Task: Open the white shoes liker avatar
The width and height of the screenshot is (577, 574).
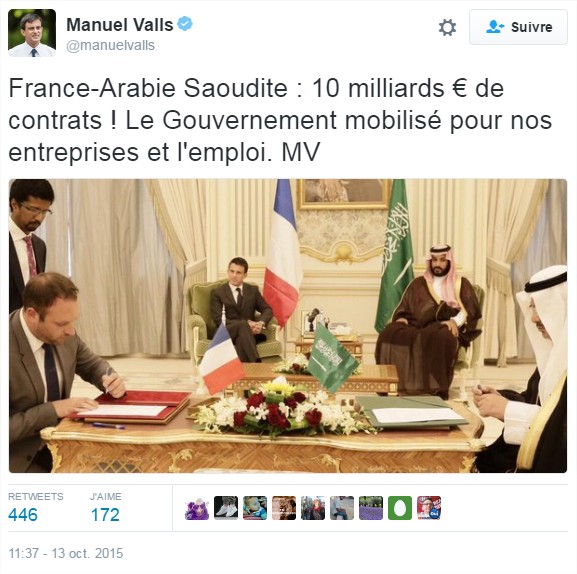Action: coord(226,508)
